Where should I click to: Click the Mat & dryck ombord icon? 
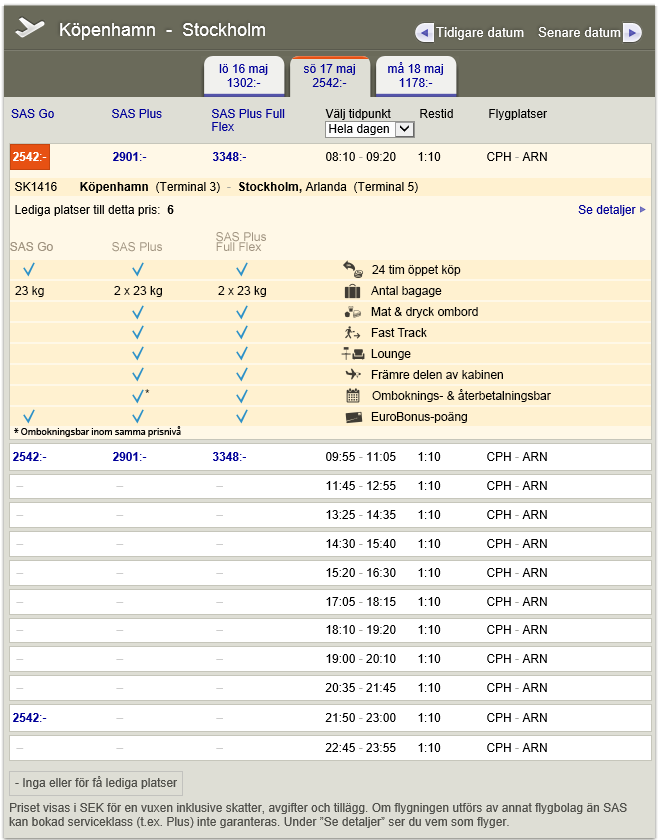click(x=352, y=312)
